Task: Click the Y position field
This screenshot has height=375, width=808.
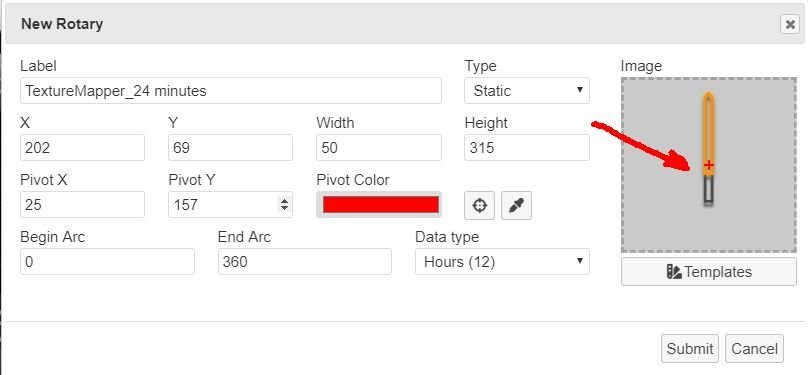Action: tap(230, 148)
